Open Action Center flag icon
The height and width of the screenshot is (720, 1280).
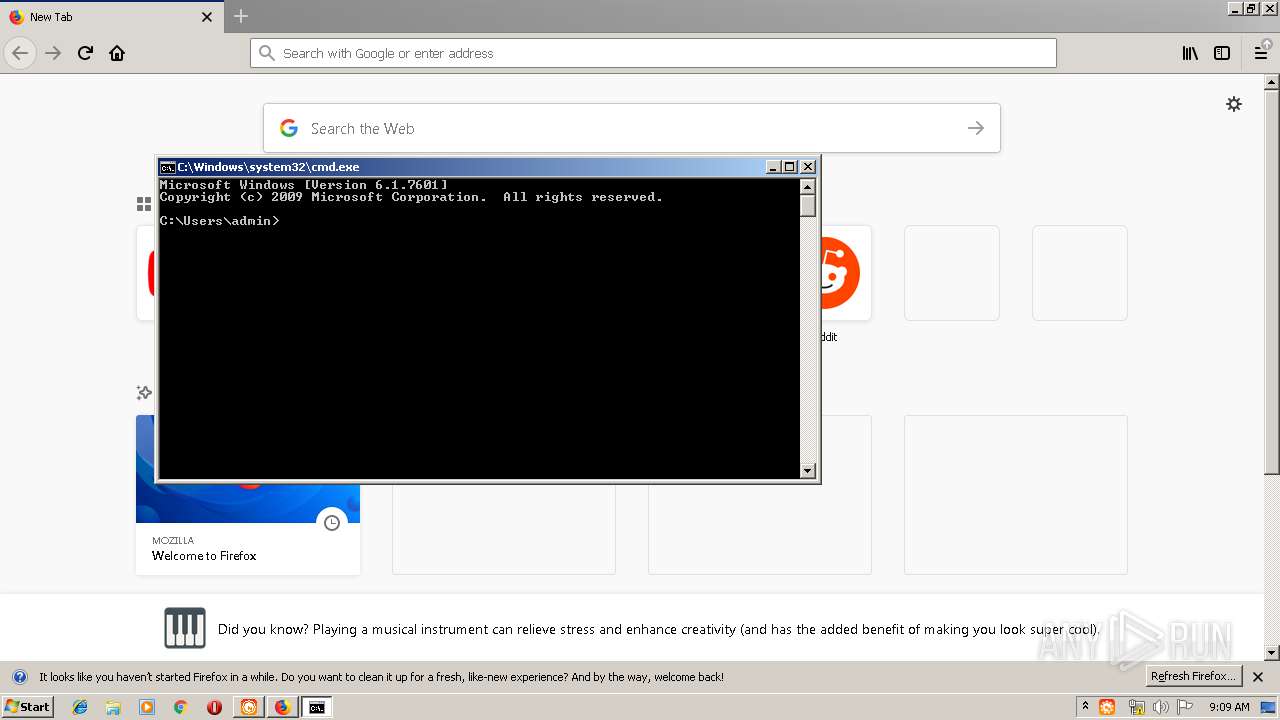point(1185,707)
